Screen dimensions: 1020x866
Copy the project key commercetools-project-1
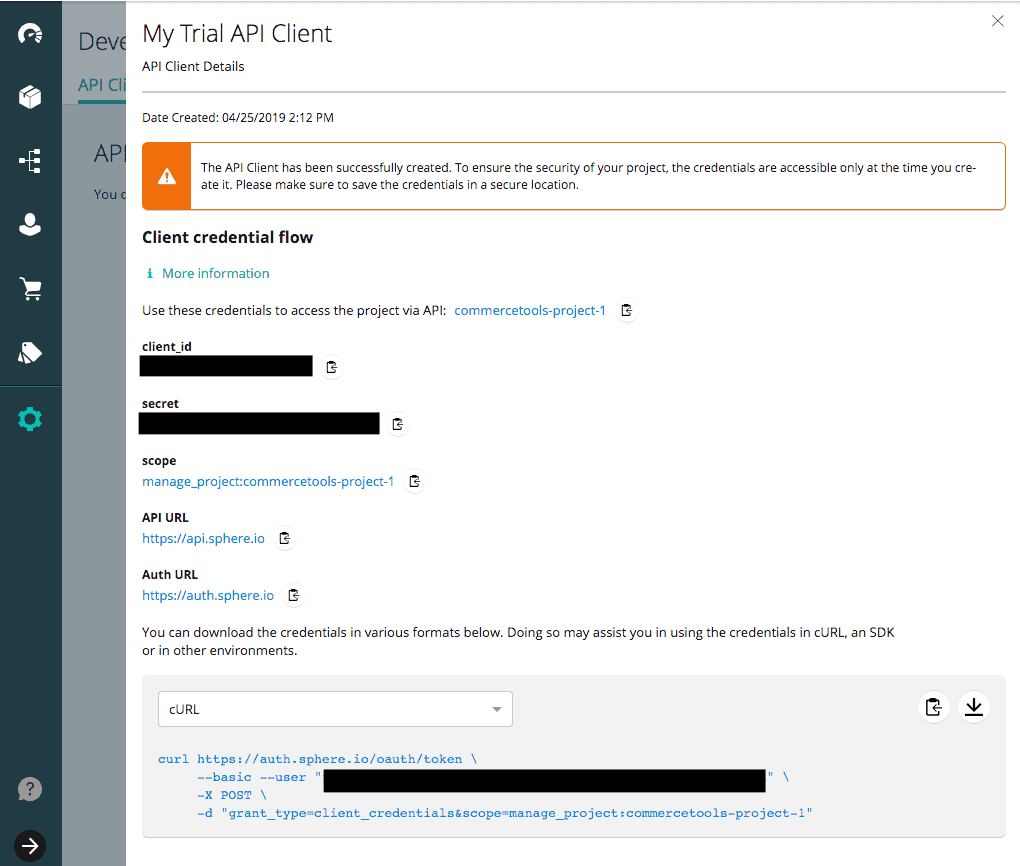[x=626, y=310]
